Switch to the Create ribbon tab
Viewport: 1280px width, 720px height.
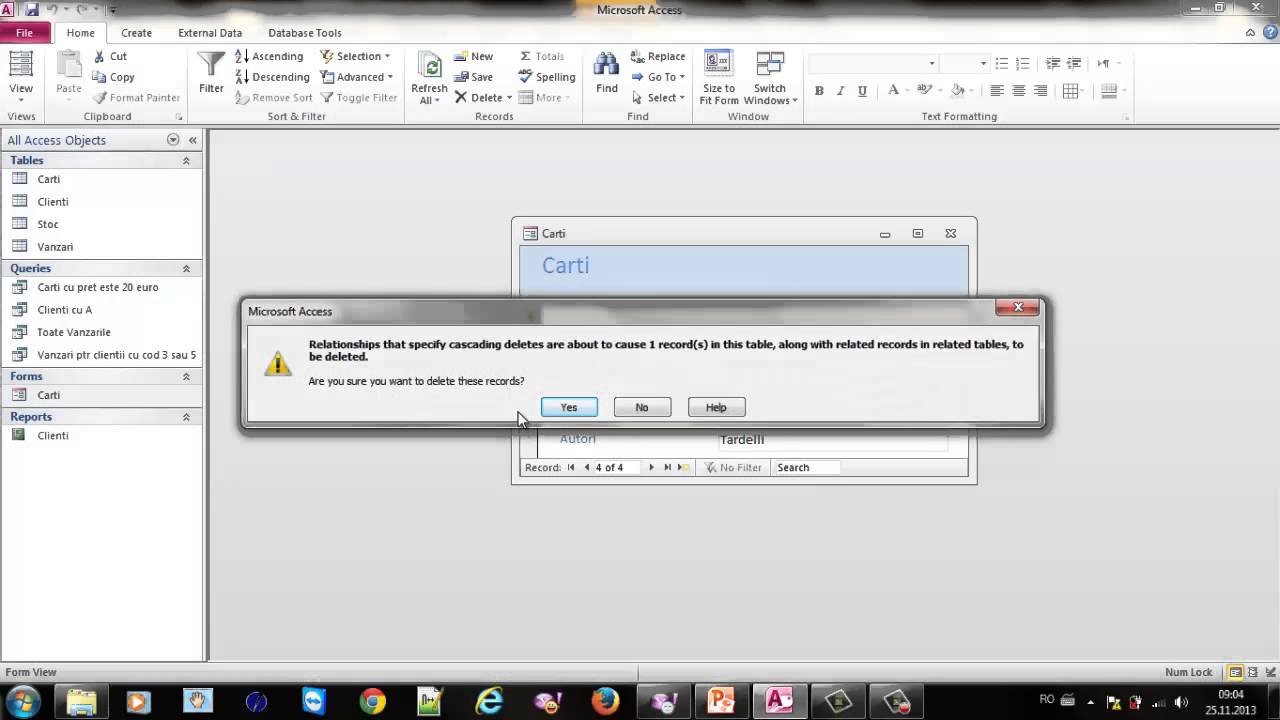(x=136, y=32)
